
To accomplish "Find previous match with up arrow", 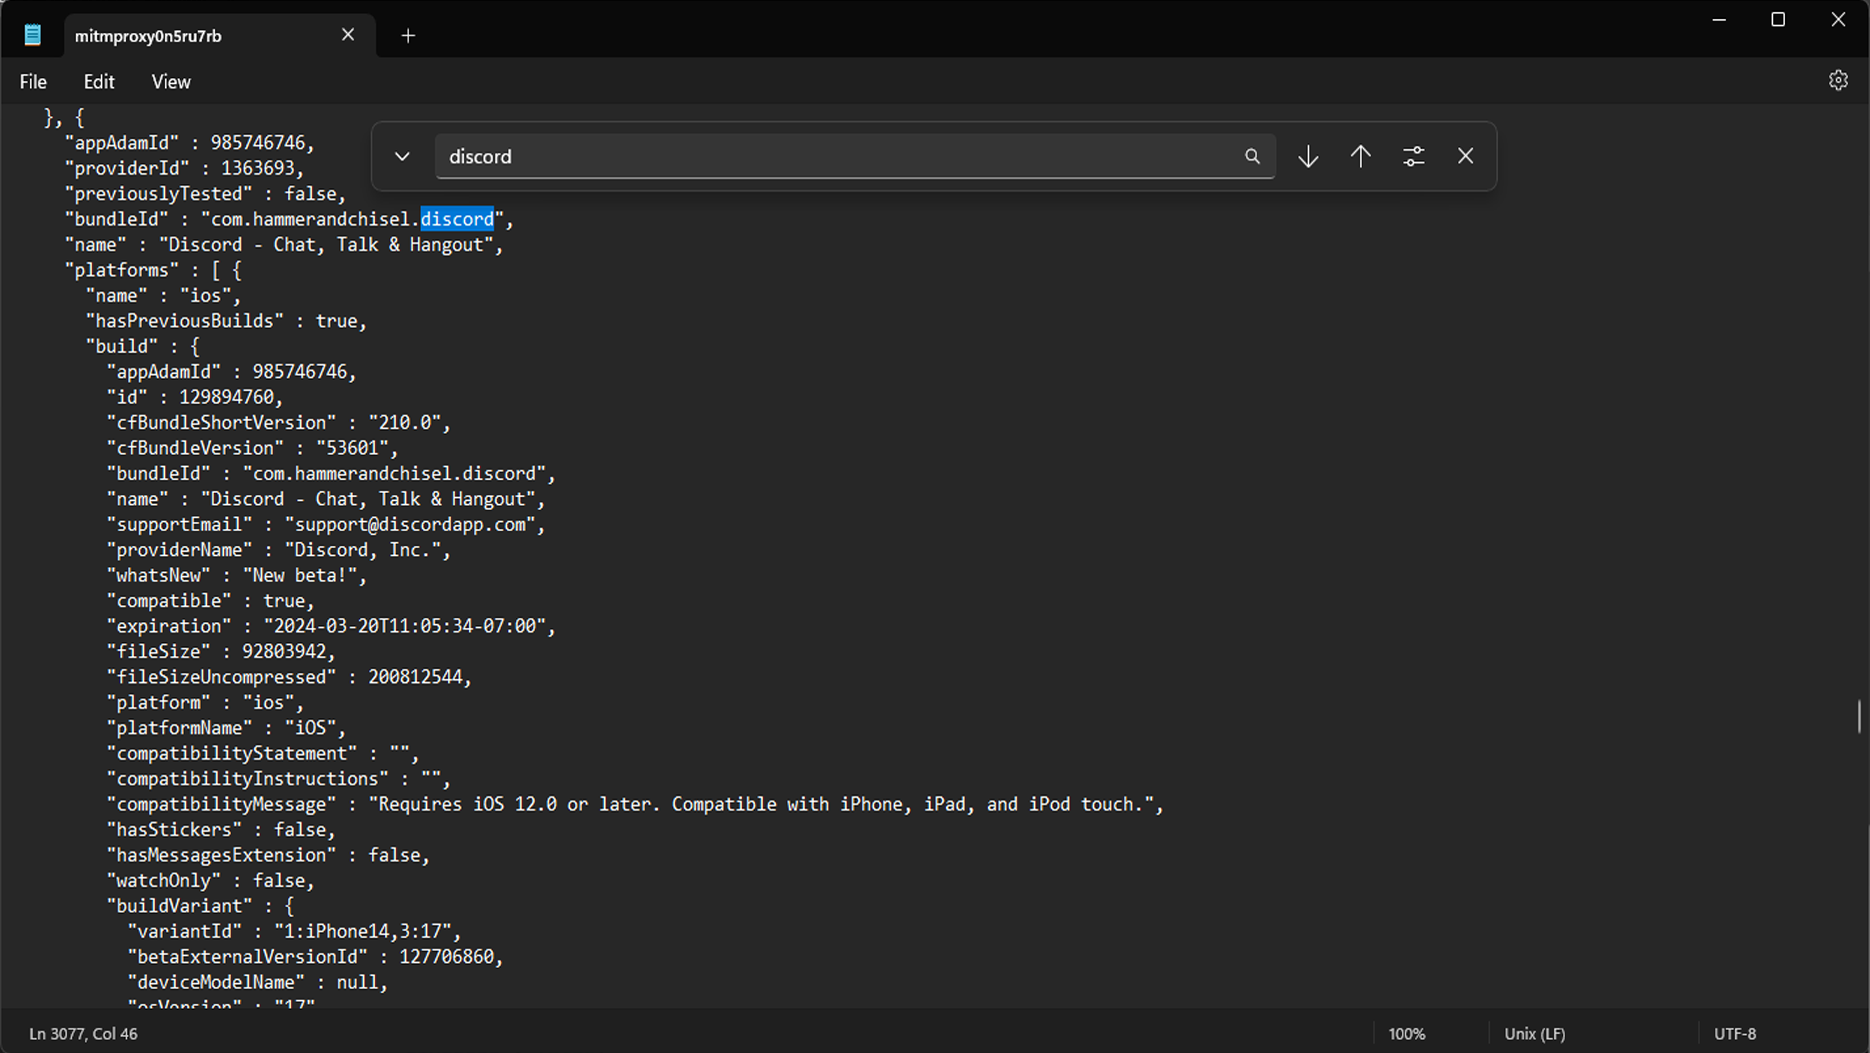I will [x=1361, y=156].
